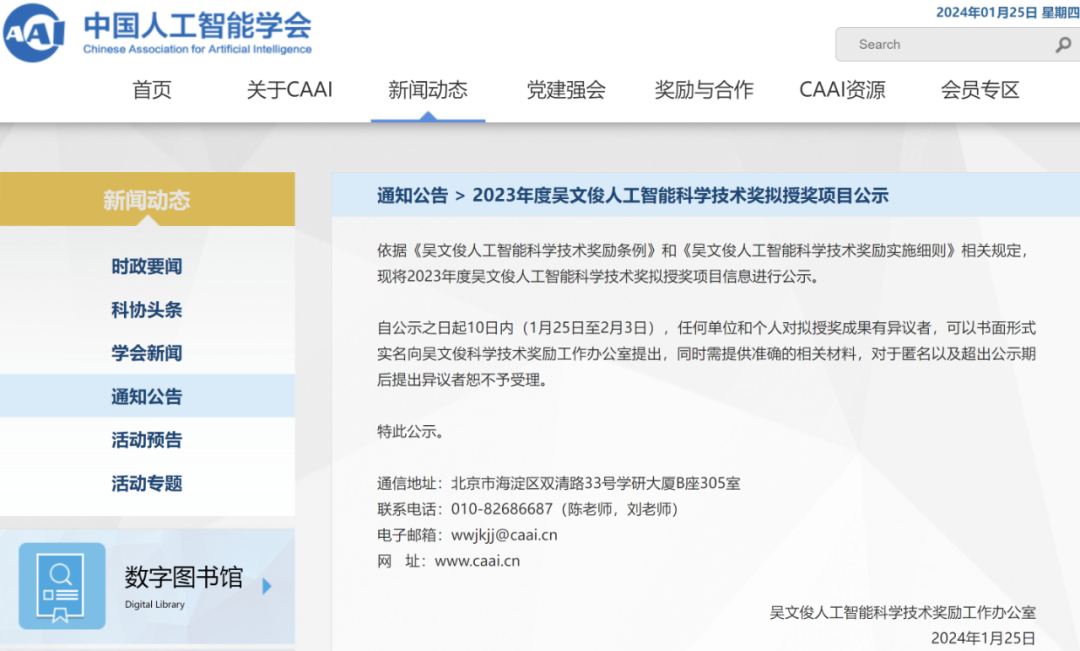The height and width of the screenshot is (651, 1080).
Task: Open 时政要闻 in the sidebar
Action: point(147,266)
